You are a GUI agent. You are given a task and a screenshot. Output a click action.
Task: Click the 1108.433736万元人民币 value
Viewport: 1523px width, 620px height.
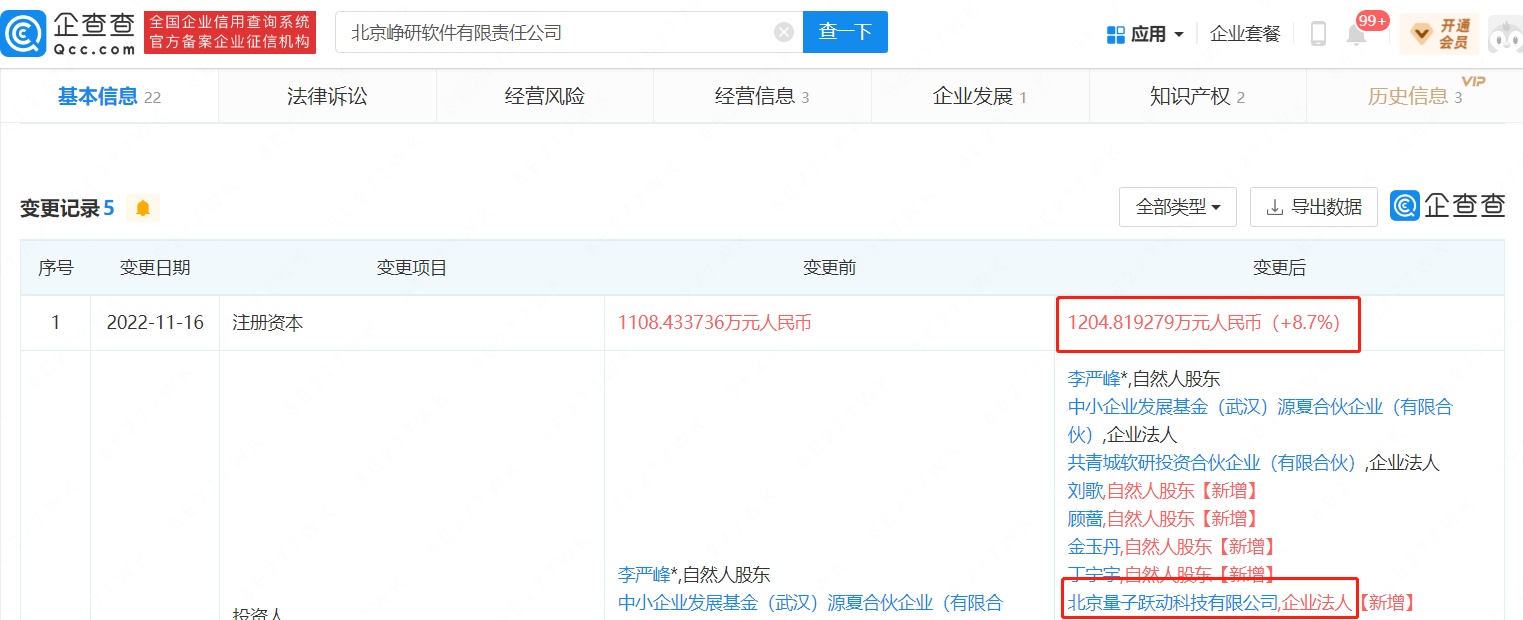click(715, 323)
